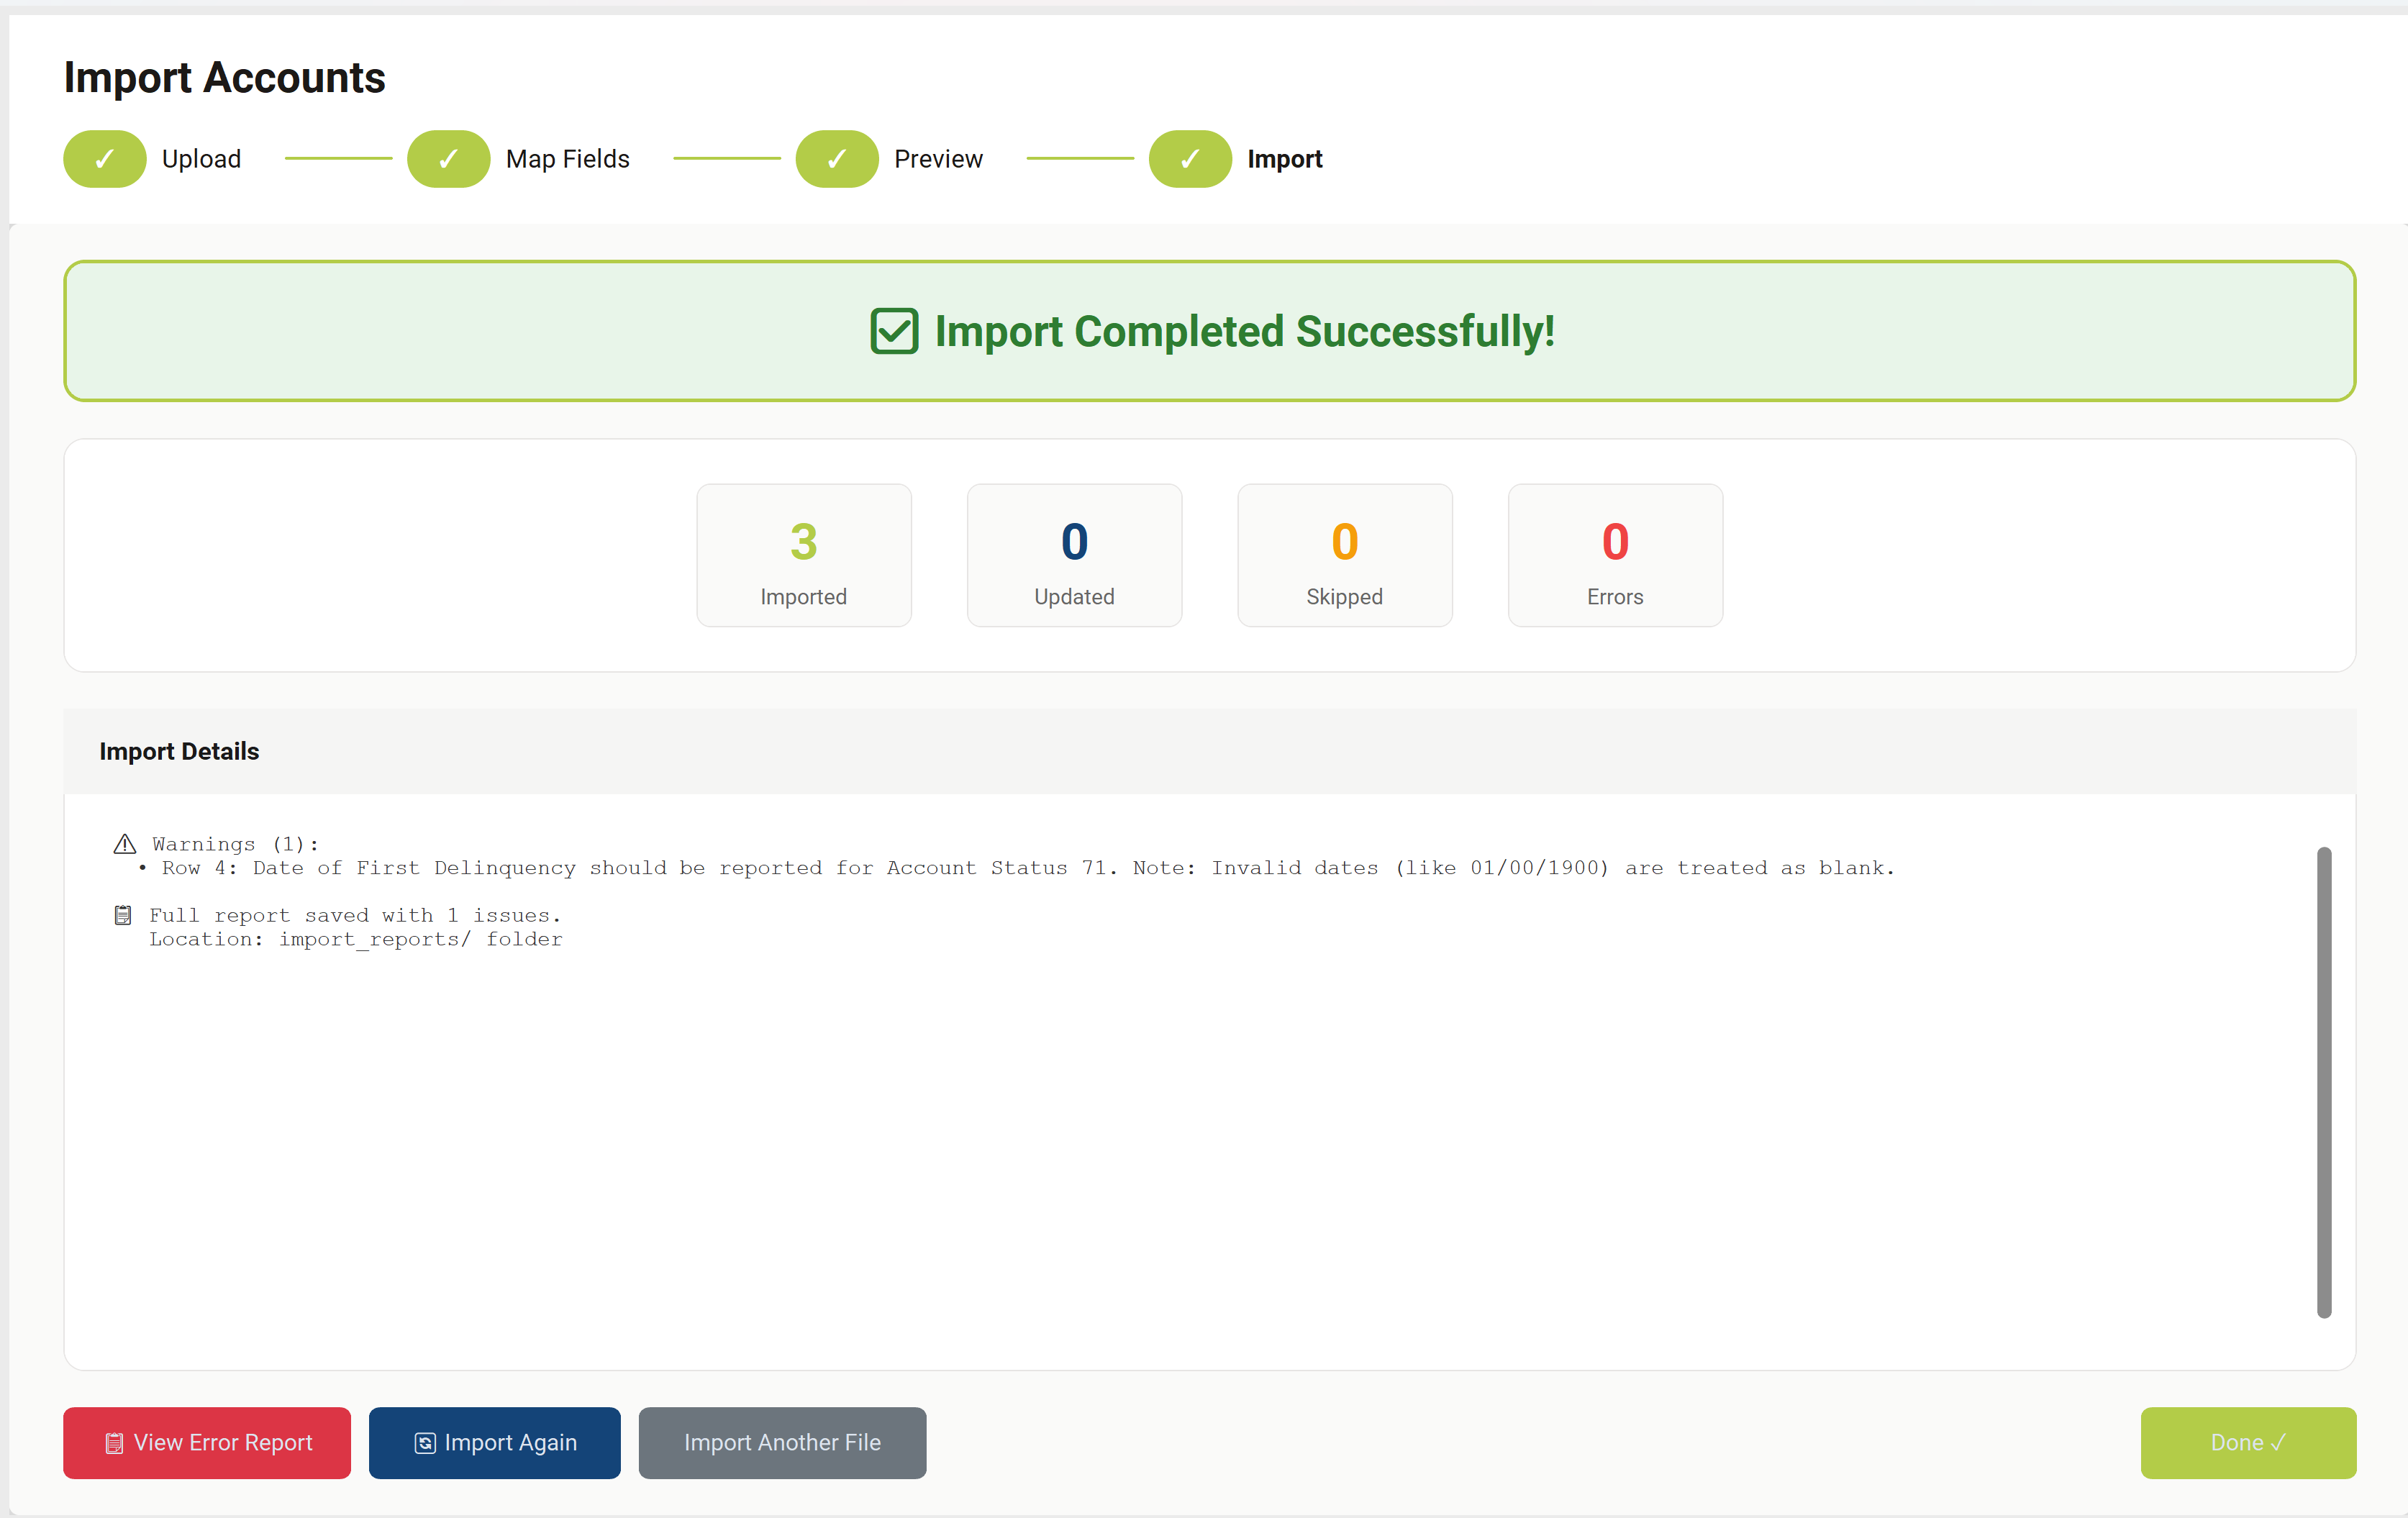Click the Location: import_reports/ folder text
Image resolution: width=2408 pixels, height=1518 pixels.
356,939
